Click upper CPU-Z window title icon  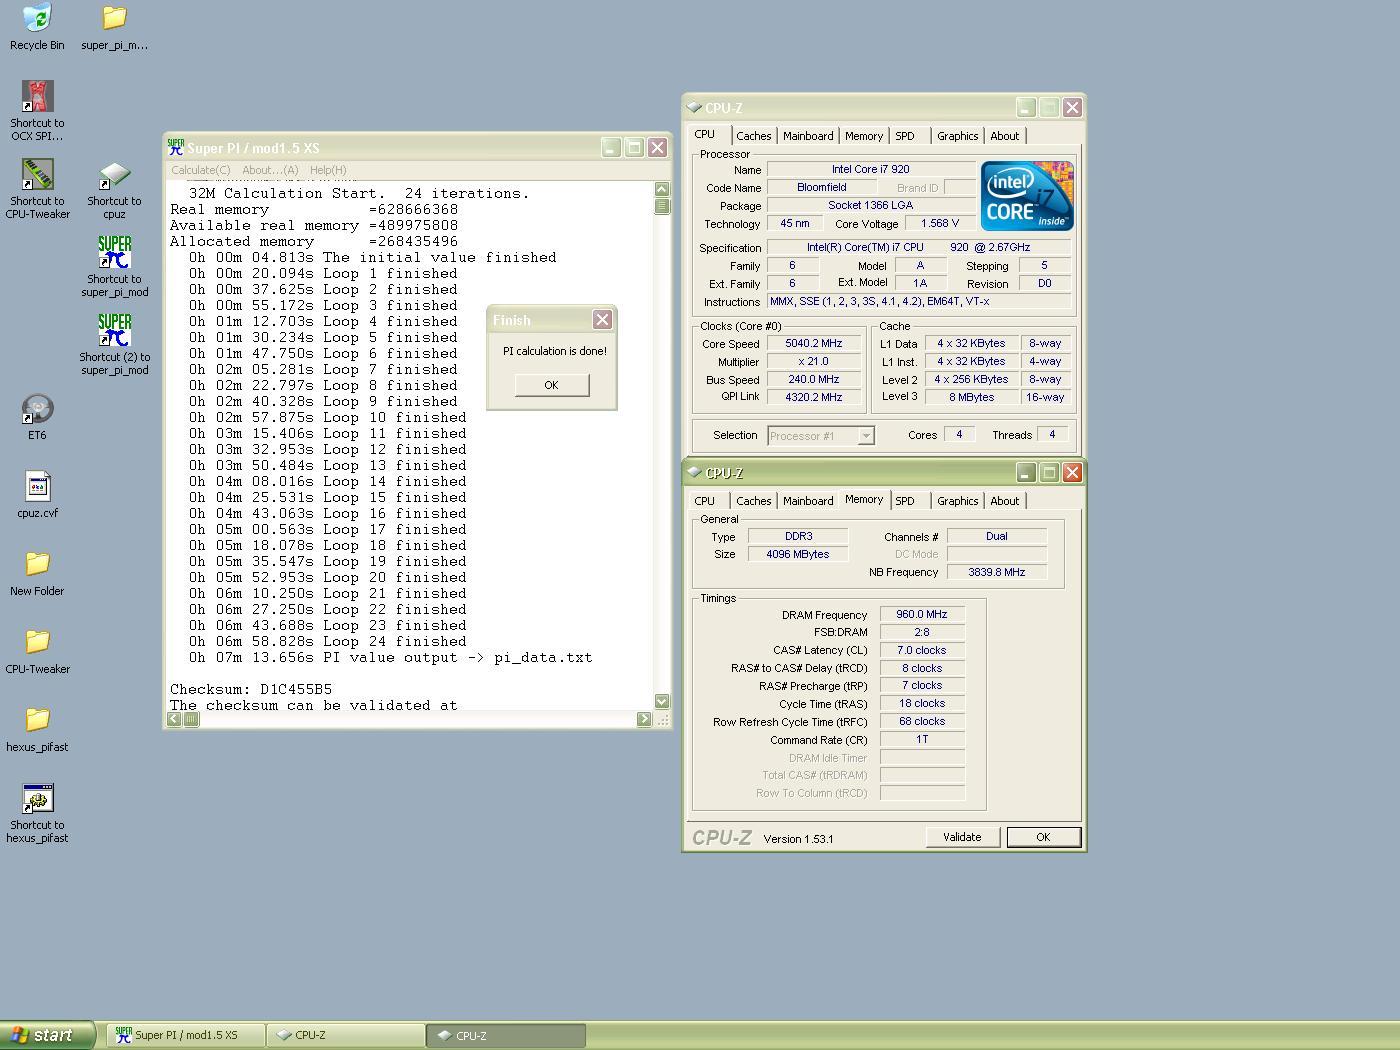tap(694, 108)
